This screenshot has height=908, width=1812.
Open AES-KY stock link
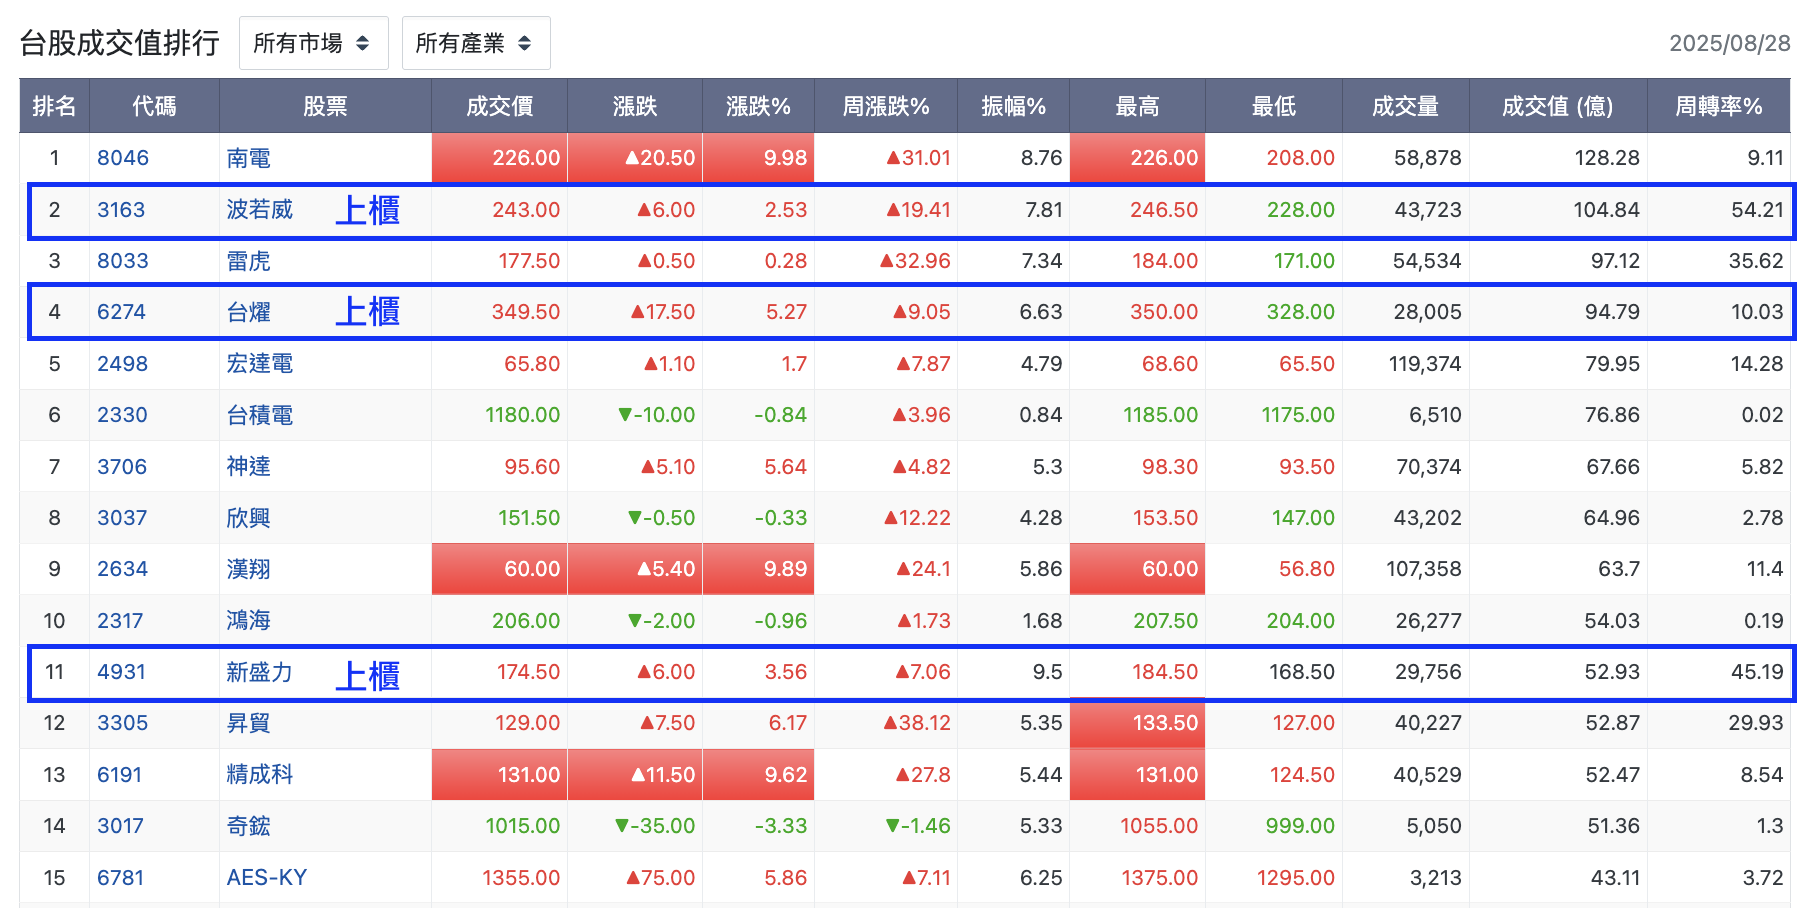[267, 878]
